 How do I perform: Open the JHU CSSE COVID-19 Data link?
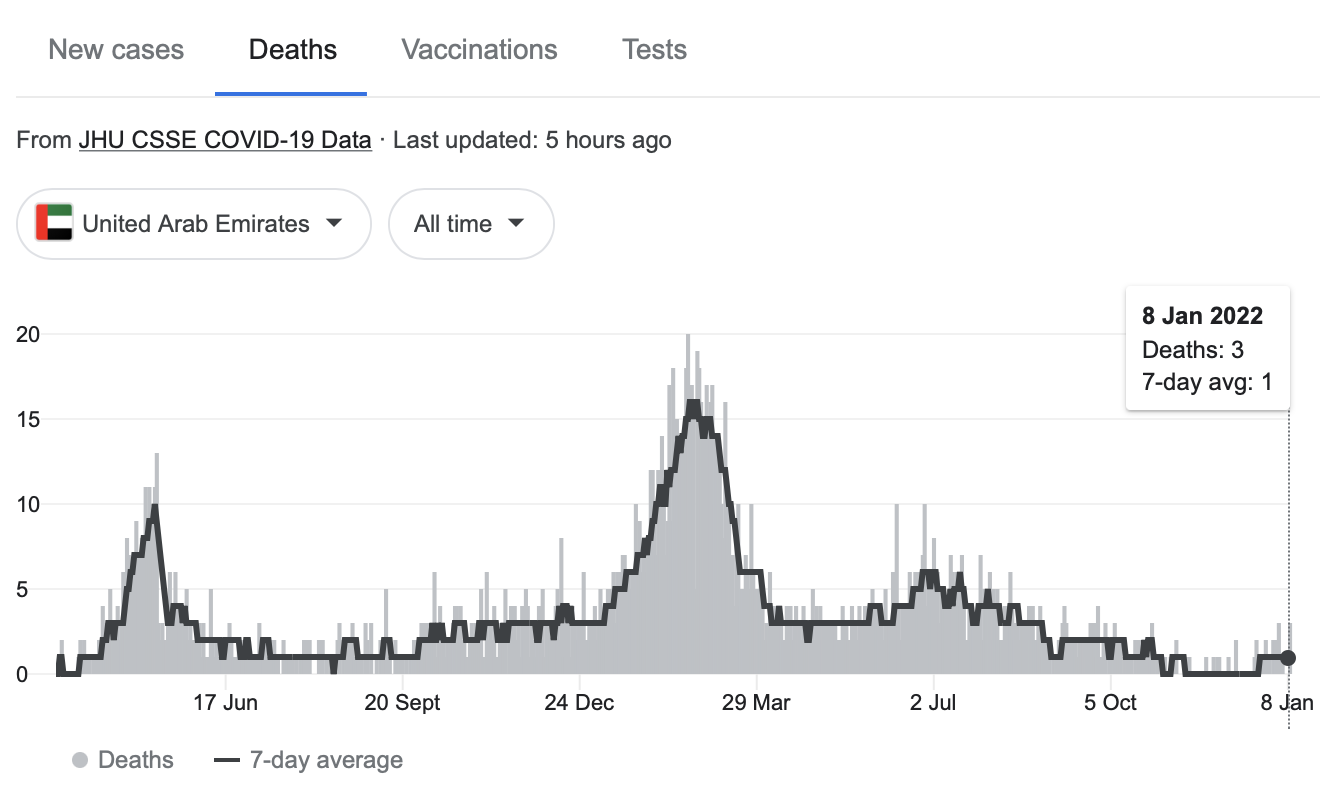[225, 140]
